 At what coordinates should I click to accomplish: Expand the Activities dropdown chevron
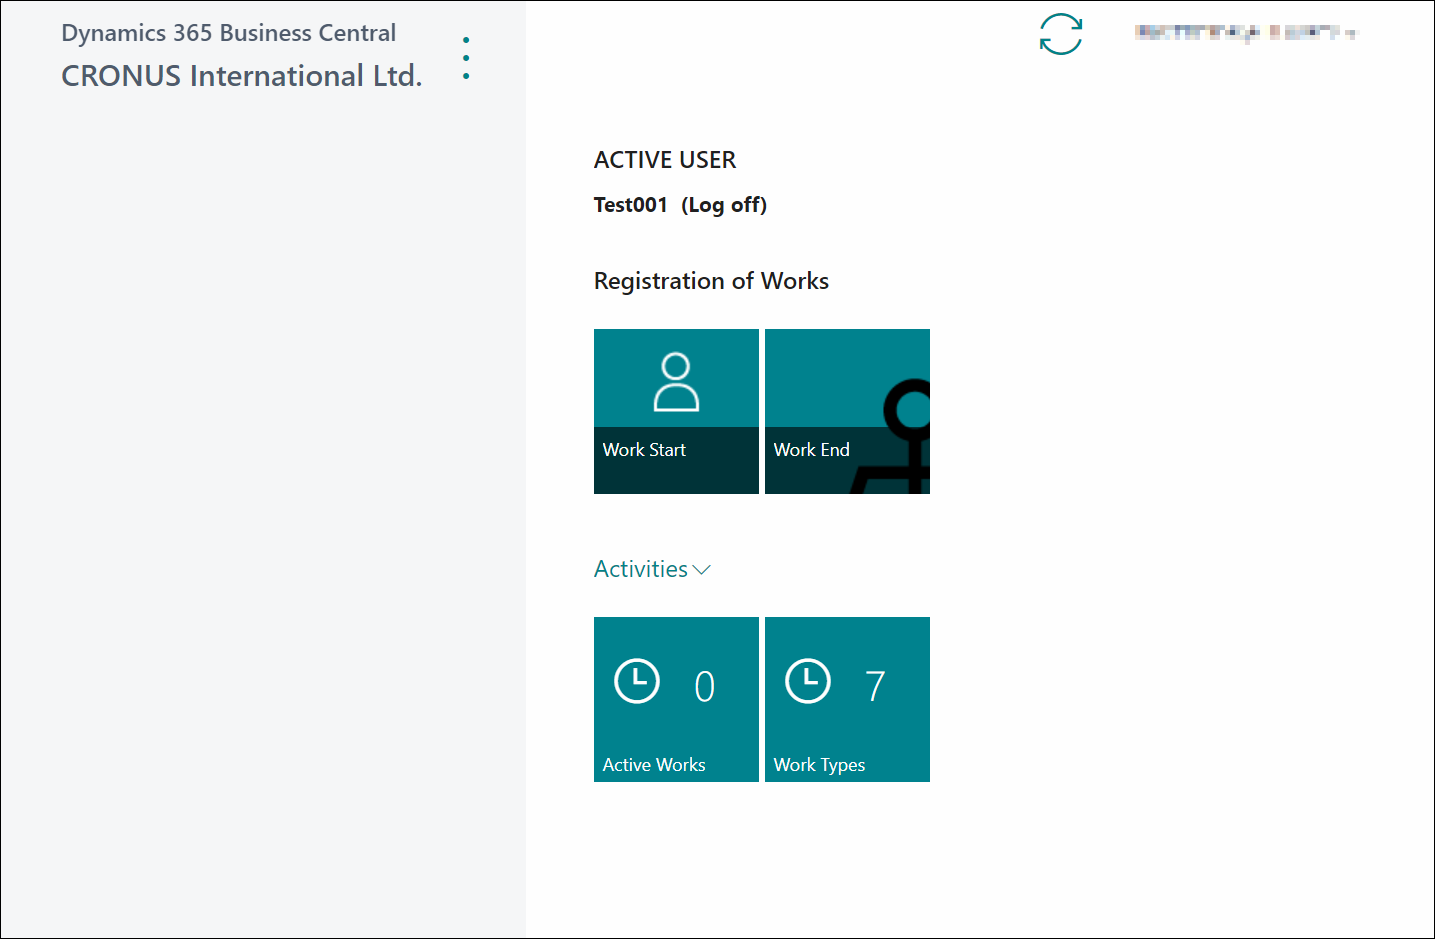[702, 570]
